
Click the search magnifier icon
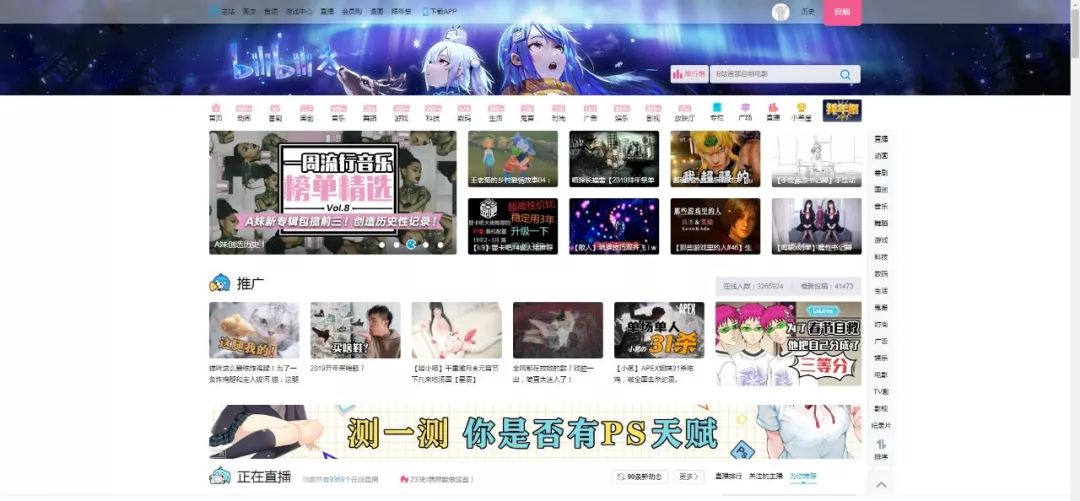pos(845,74)
